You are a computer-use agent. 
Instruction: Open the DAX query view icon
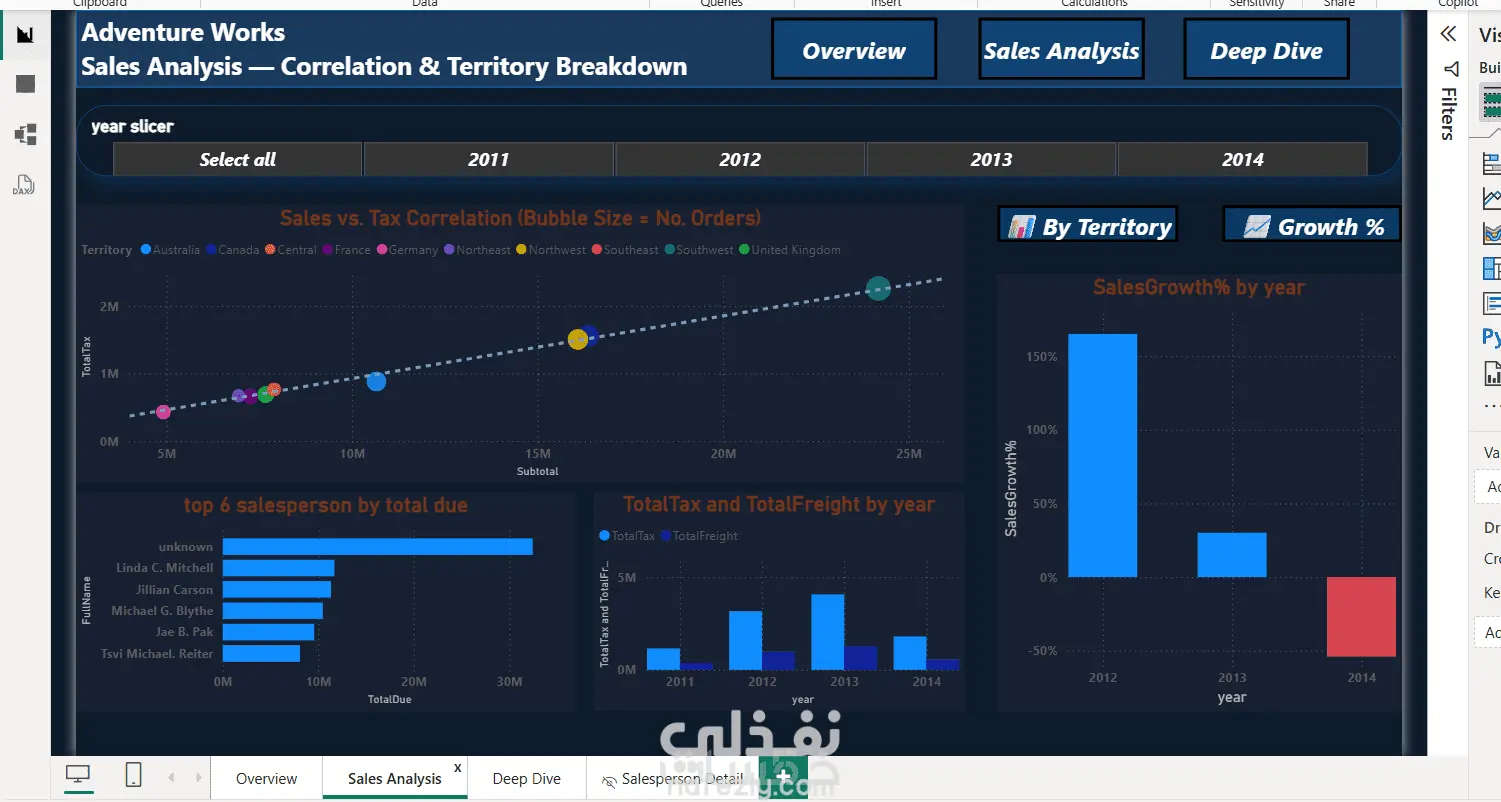[x=24, y=185]
